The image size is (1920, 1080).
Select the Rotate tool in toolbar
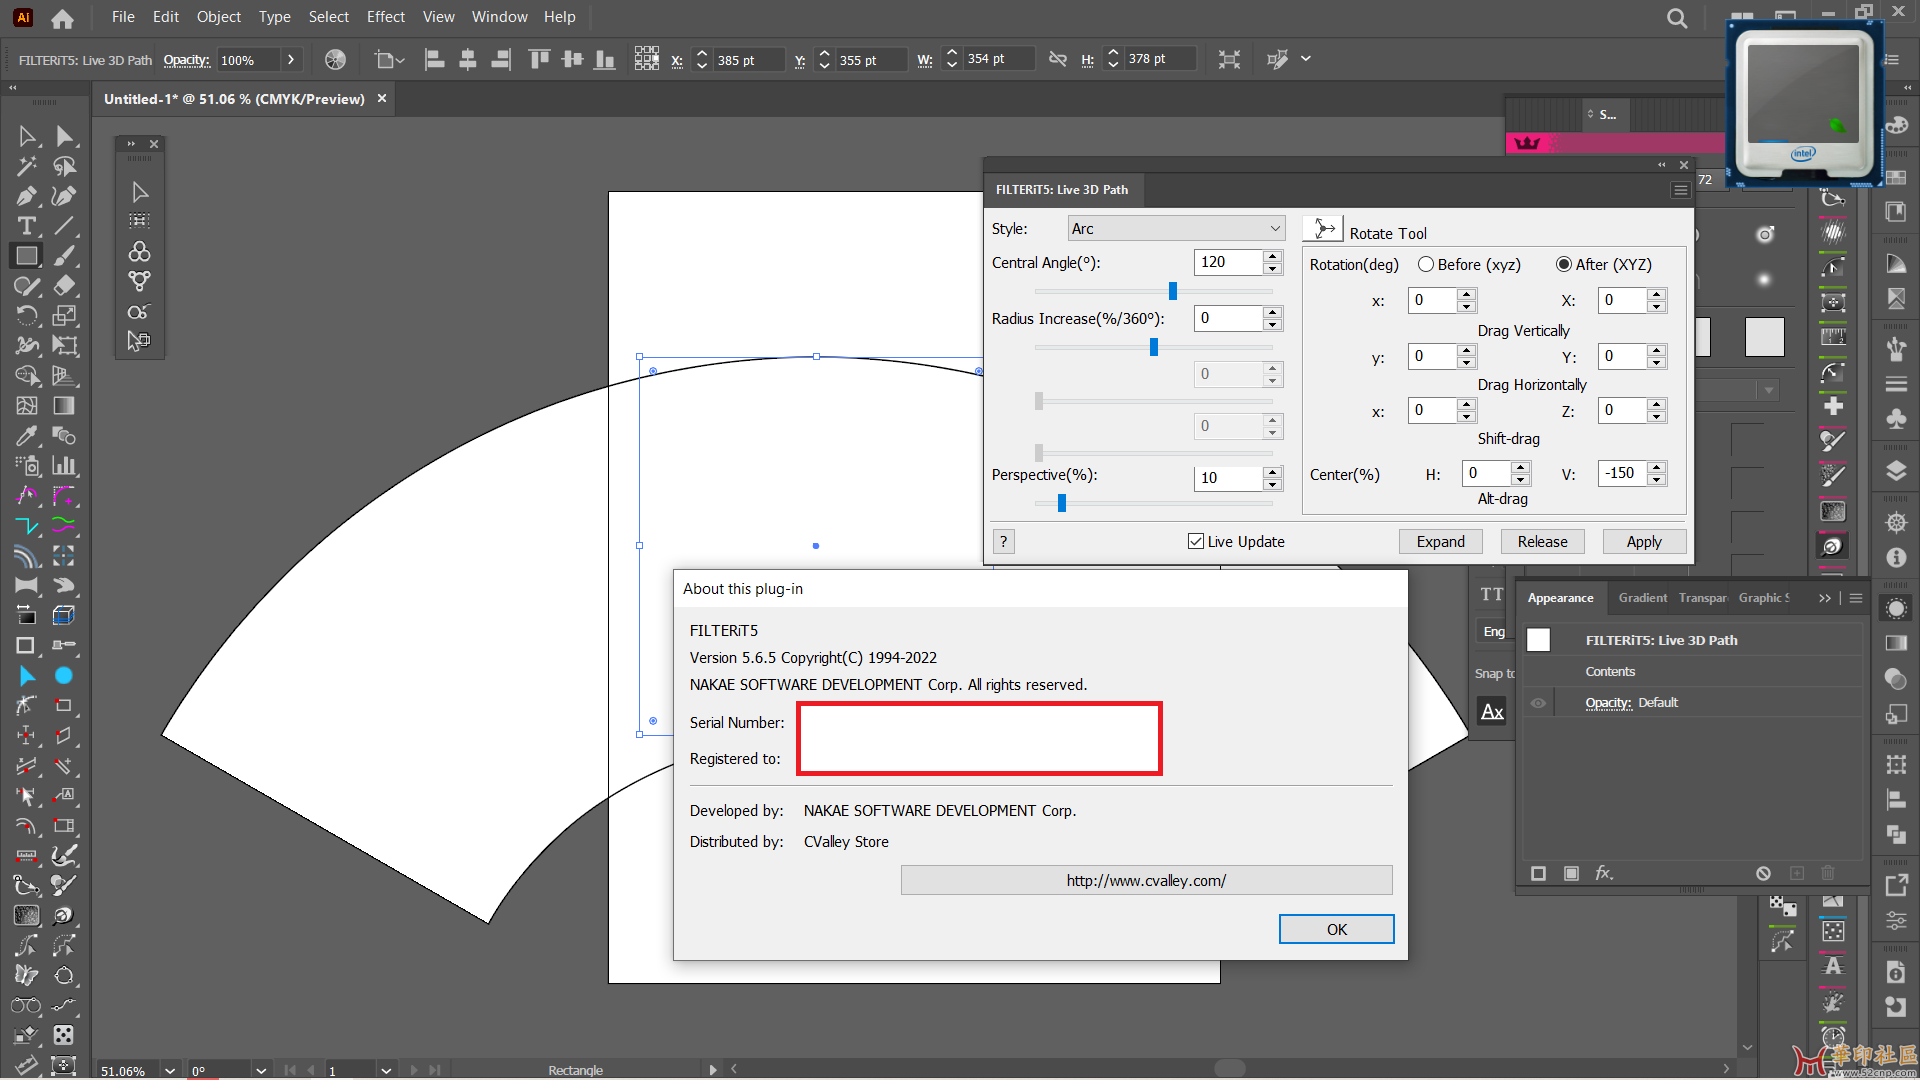tap(27, 316)
